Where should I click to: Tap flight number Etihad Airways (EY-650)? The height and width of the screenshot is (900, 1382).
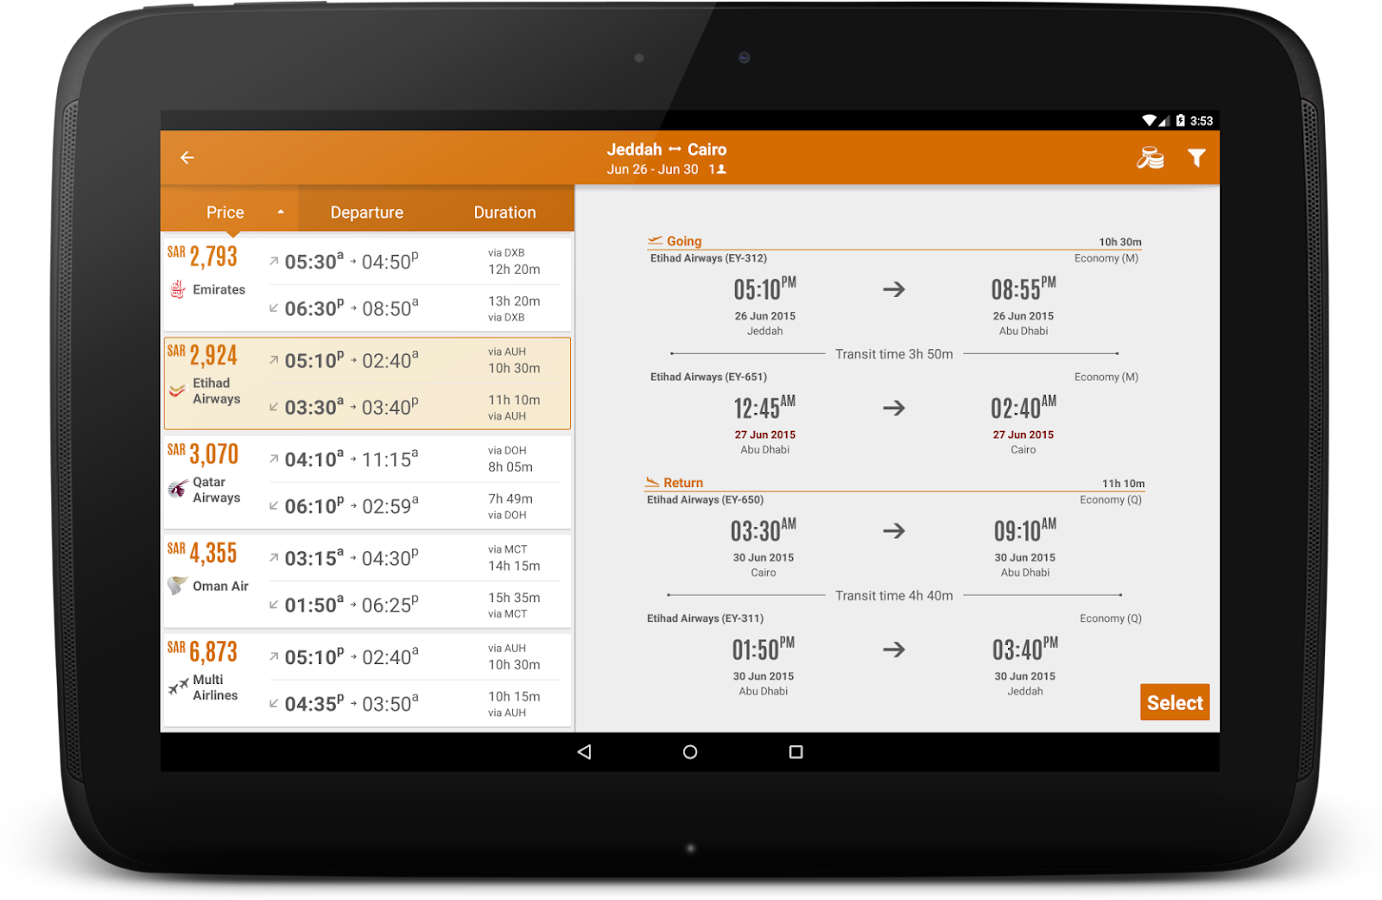[x=705, y=500]
